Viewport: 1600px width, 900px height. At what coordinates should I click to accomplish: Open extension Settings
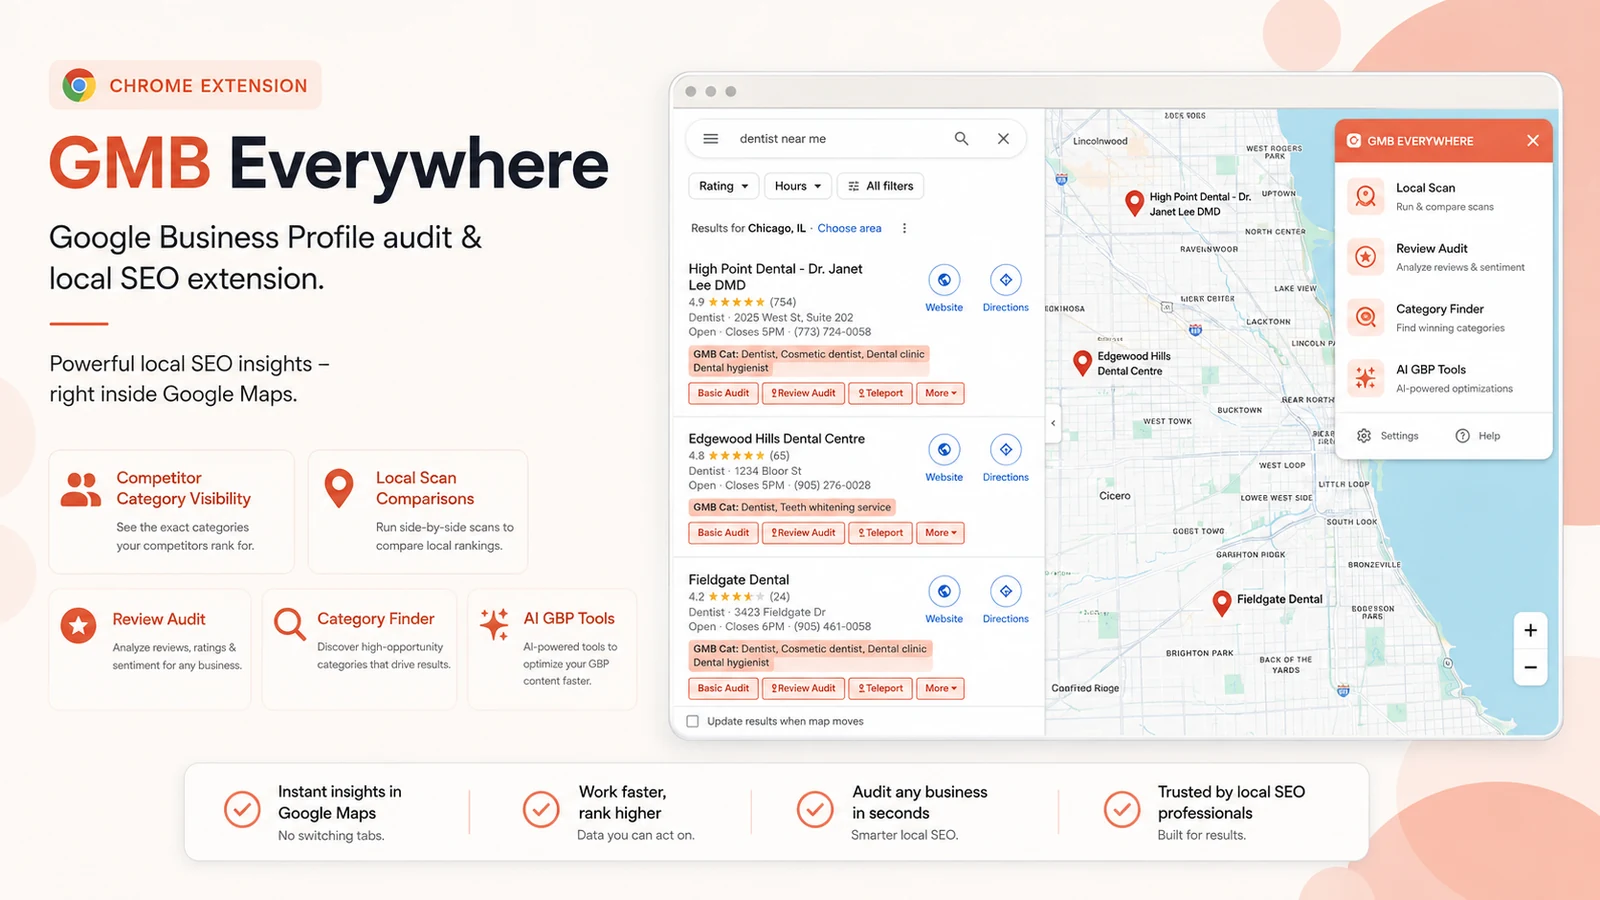click(x=1388, y=436)
